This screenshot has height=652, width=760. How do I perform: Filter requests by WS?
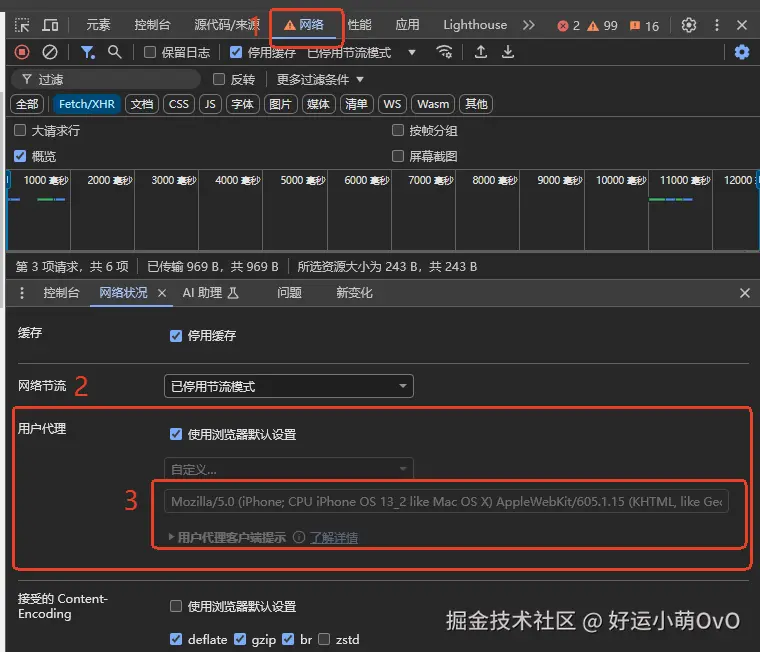pyautogui.click(x=392, y=104)
